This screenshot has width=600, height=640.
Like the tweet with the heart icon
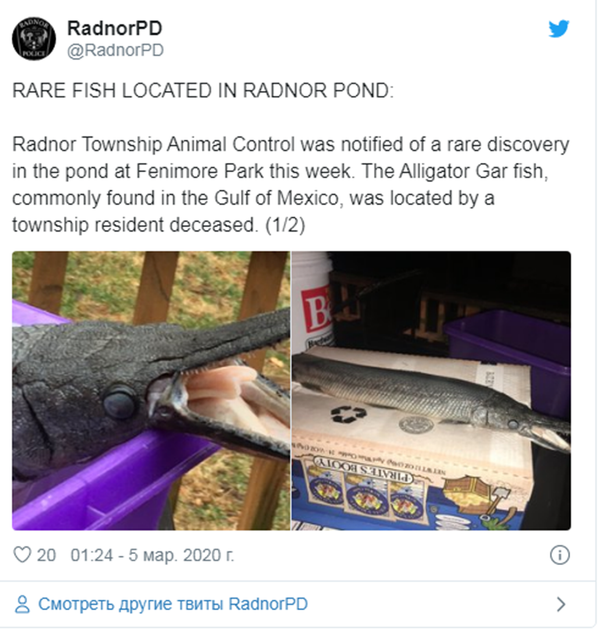[22, 555]
